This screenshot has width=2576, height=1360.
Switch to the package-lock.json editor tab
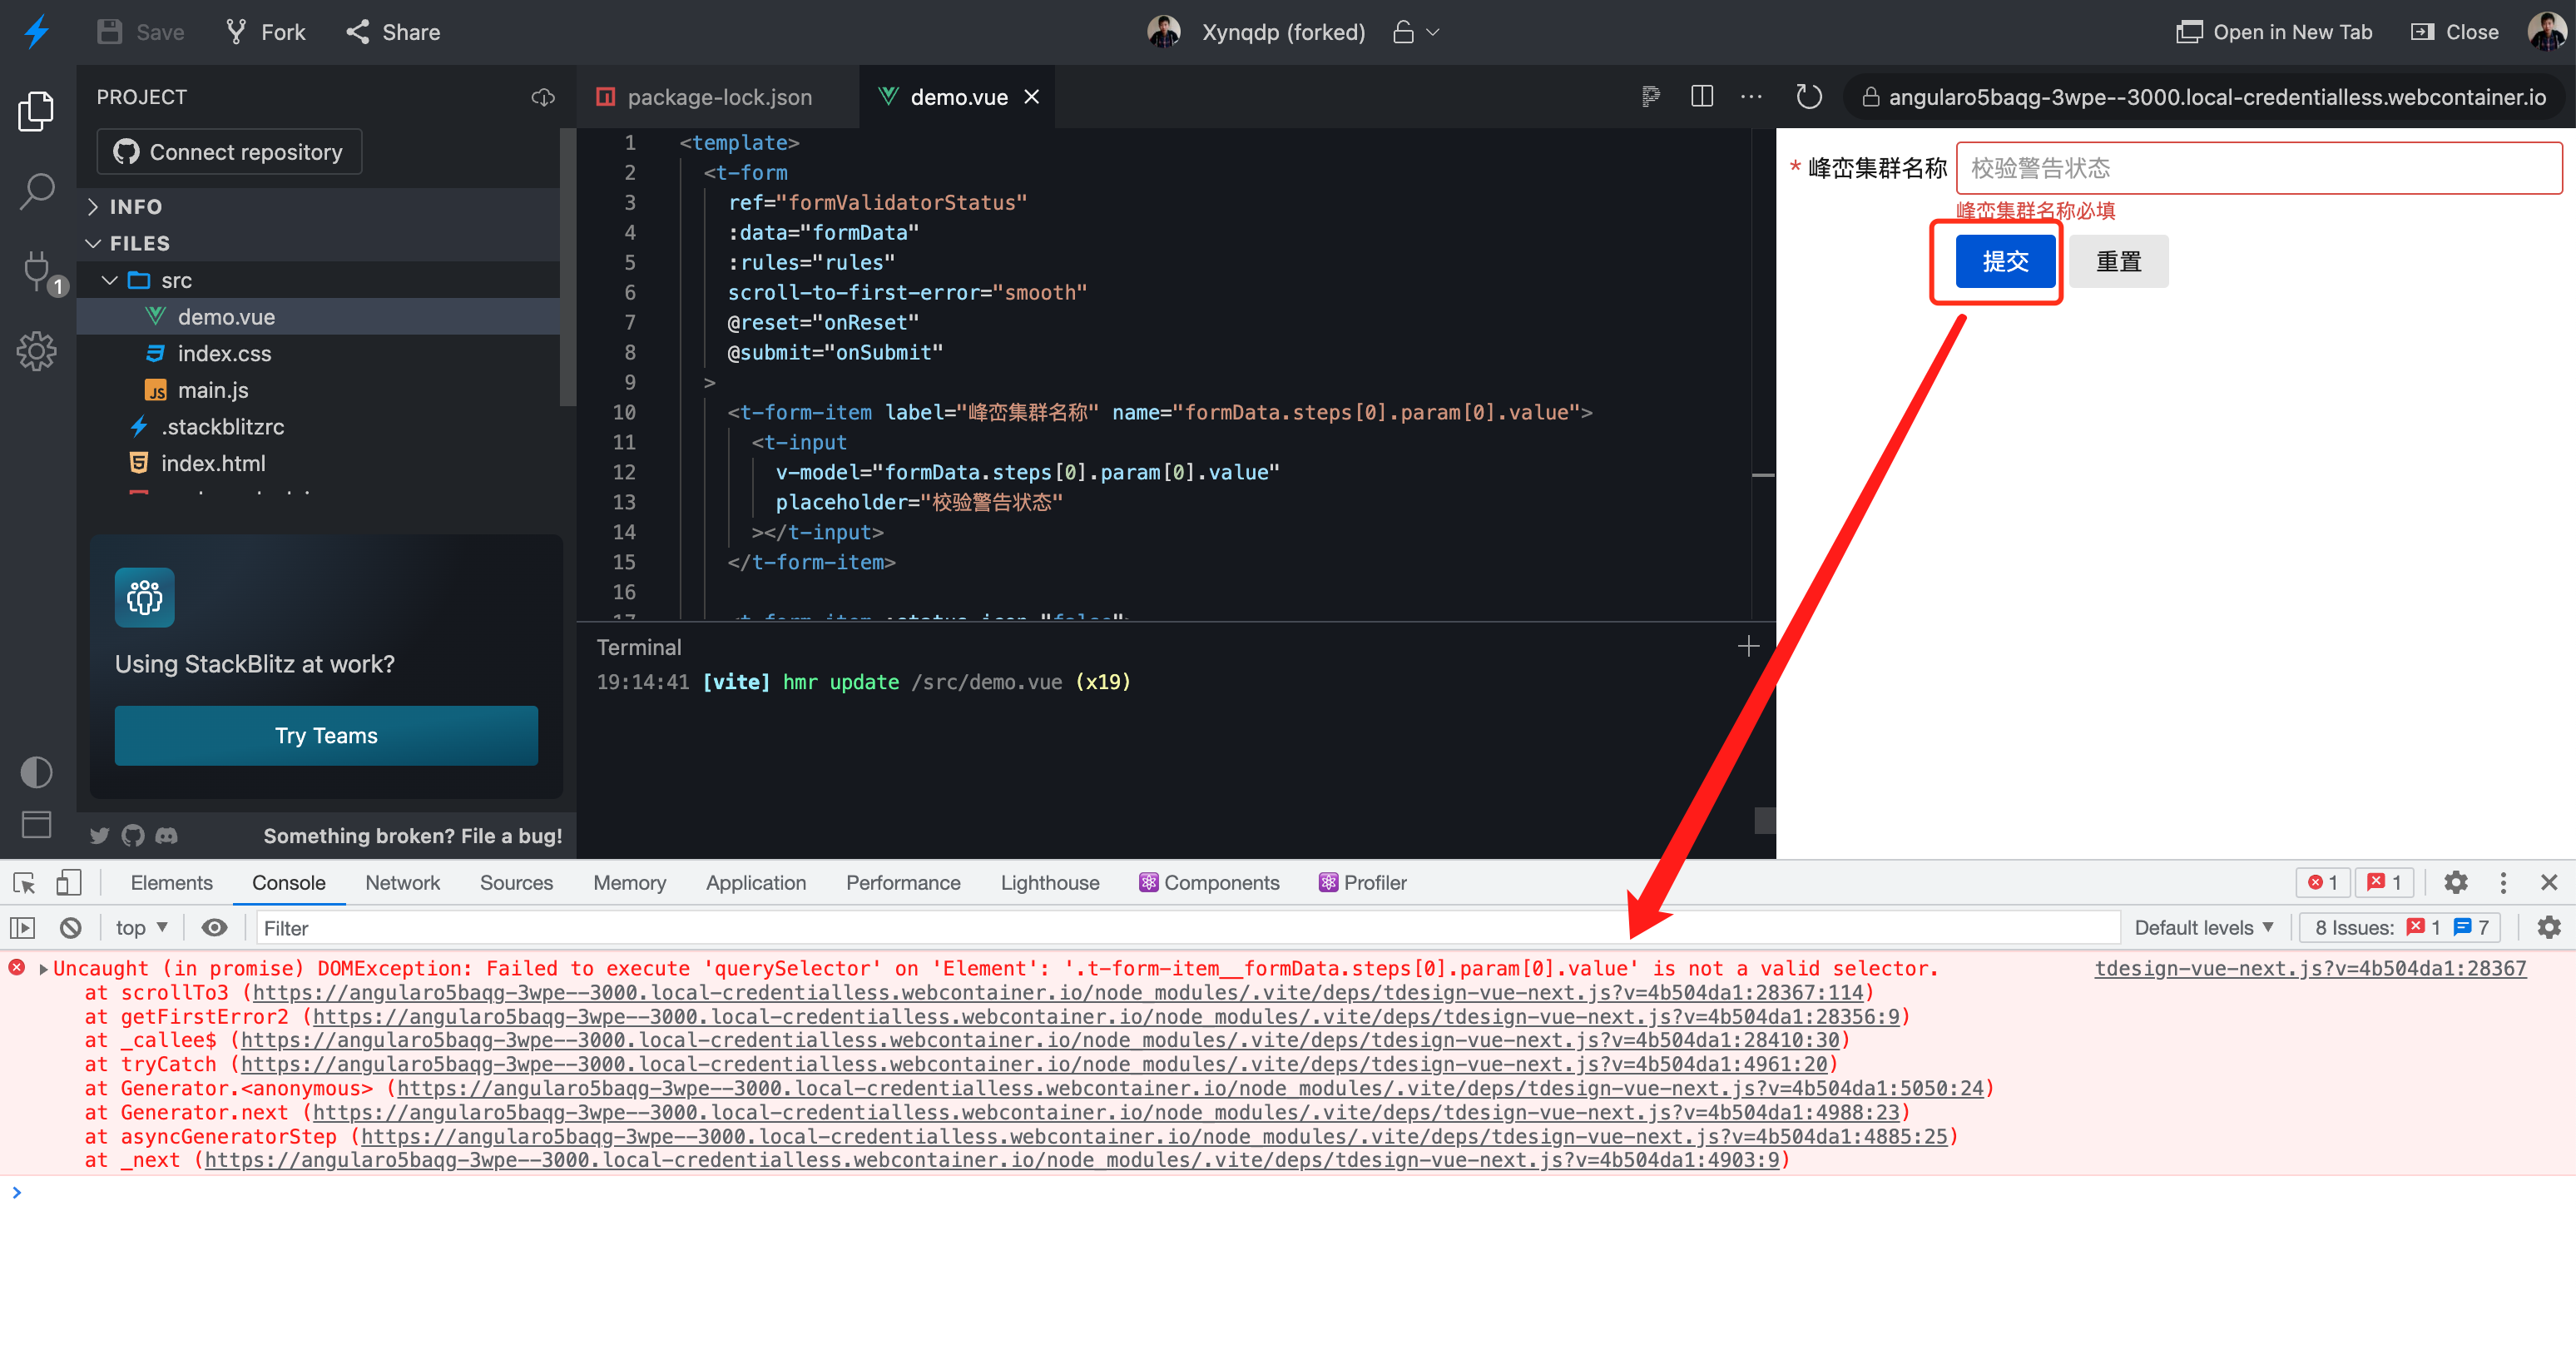click(x=718, y=96)
